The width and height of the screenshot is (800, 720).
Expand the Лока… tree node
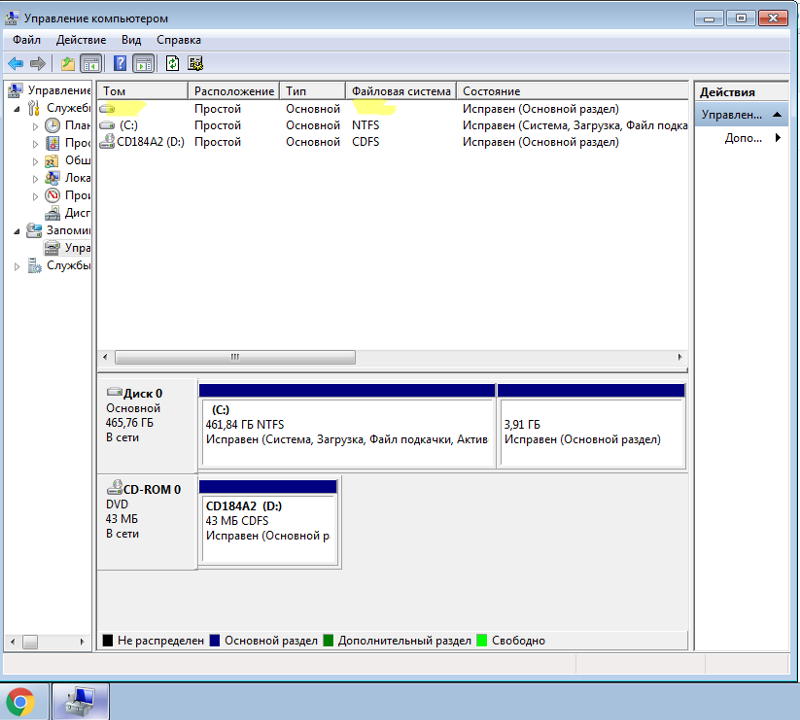[35, 179]
